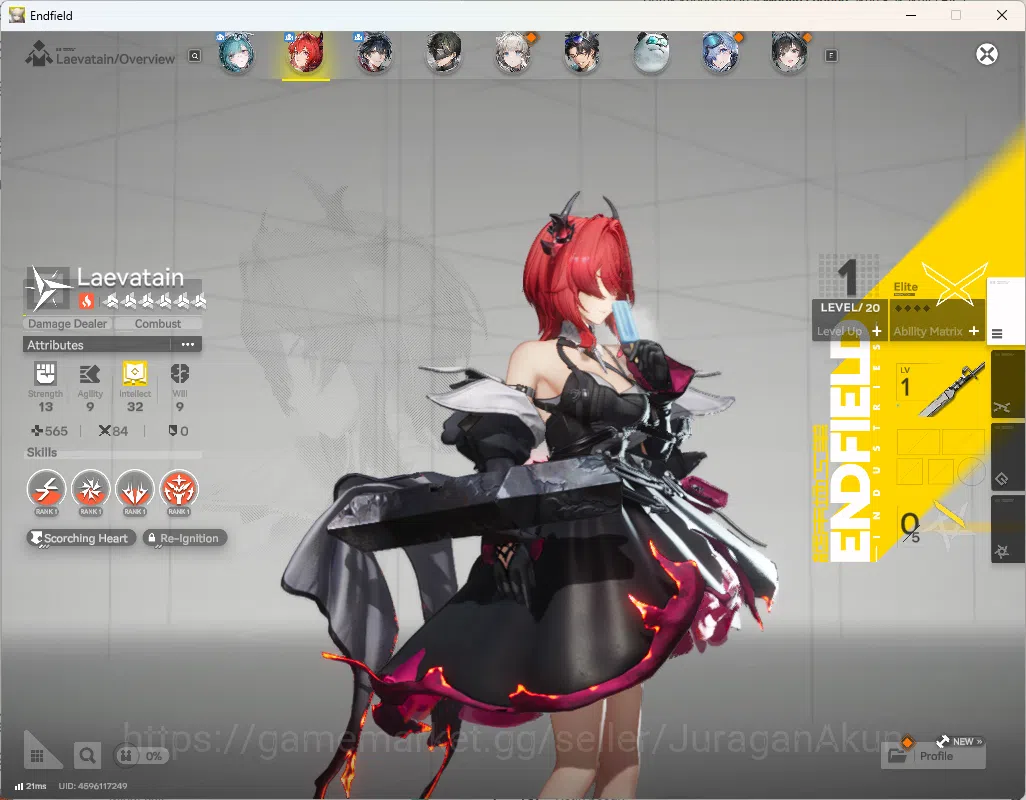
Task: Open the top-left empty gear slot
Action: click(x=918, y=442)
